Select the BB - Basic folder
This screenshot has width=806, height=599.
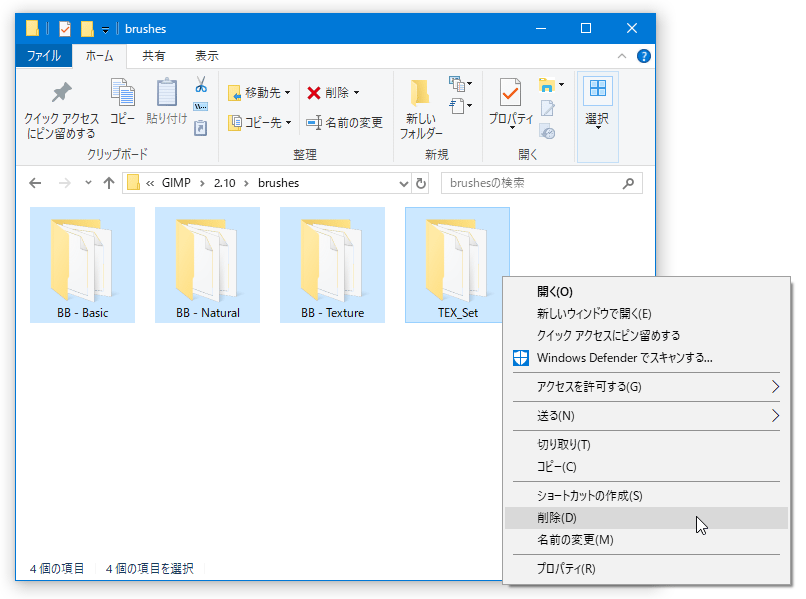click(x=82, y=265)
